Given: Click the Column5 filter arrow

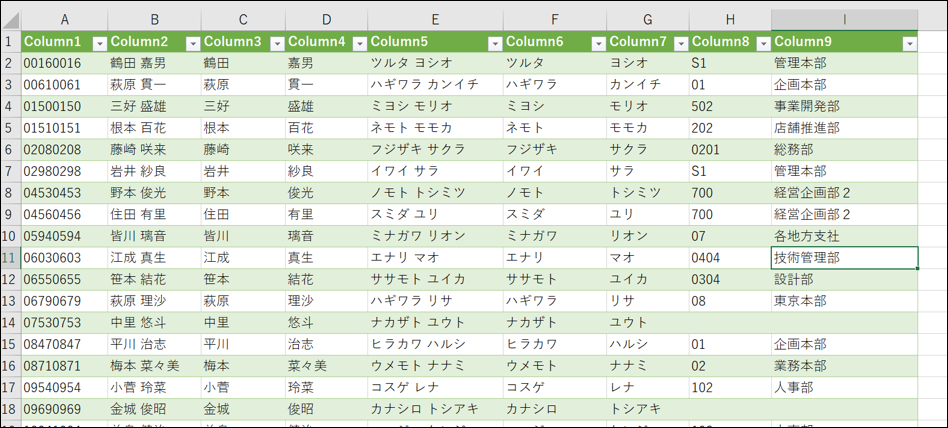Looking at the screenshot, I should pyautogui.click(x=494, y=42).
